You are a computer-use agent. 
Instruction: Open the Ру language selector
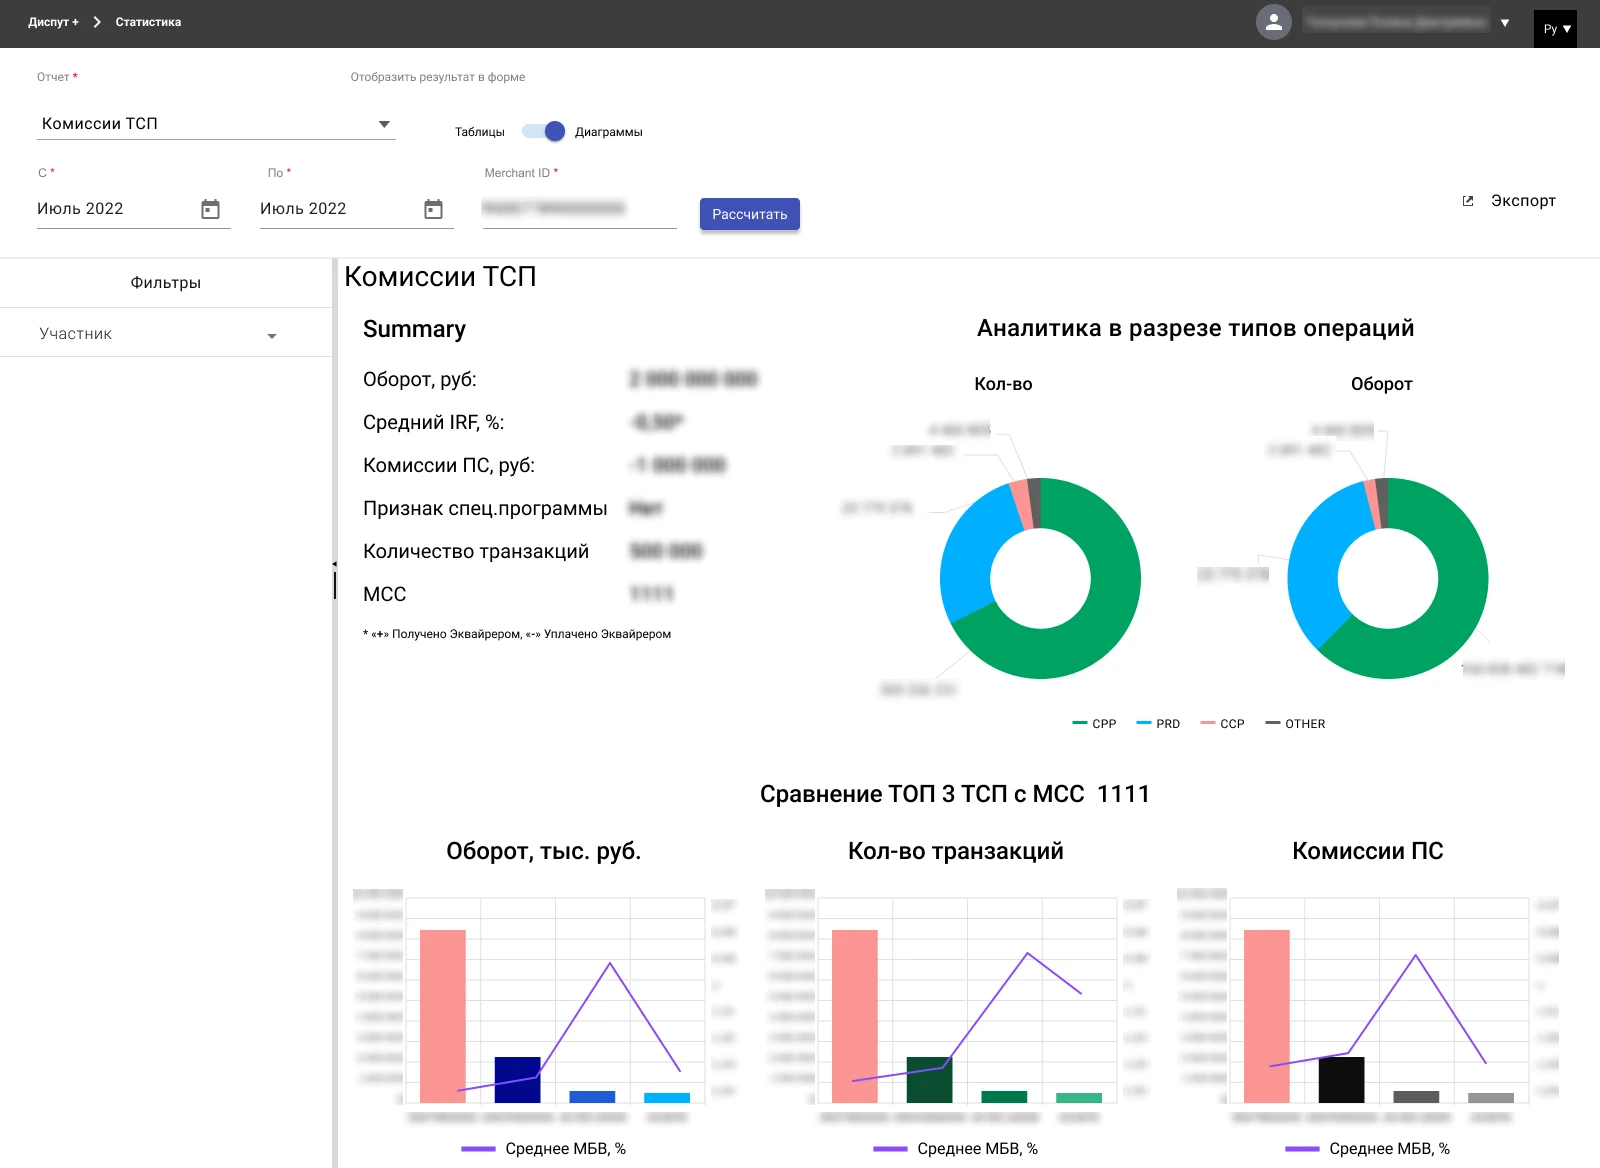[1555, 29]
